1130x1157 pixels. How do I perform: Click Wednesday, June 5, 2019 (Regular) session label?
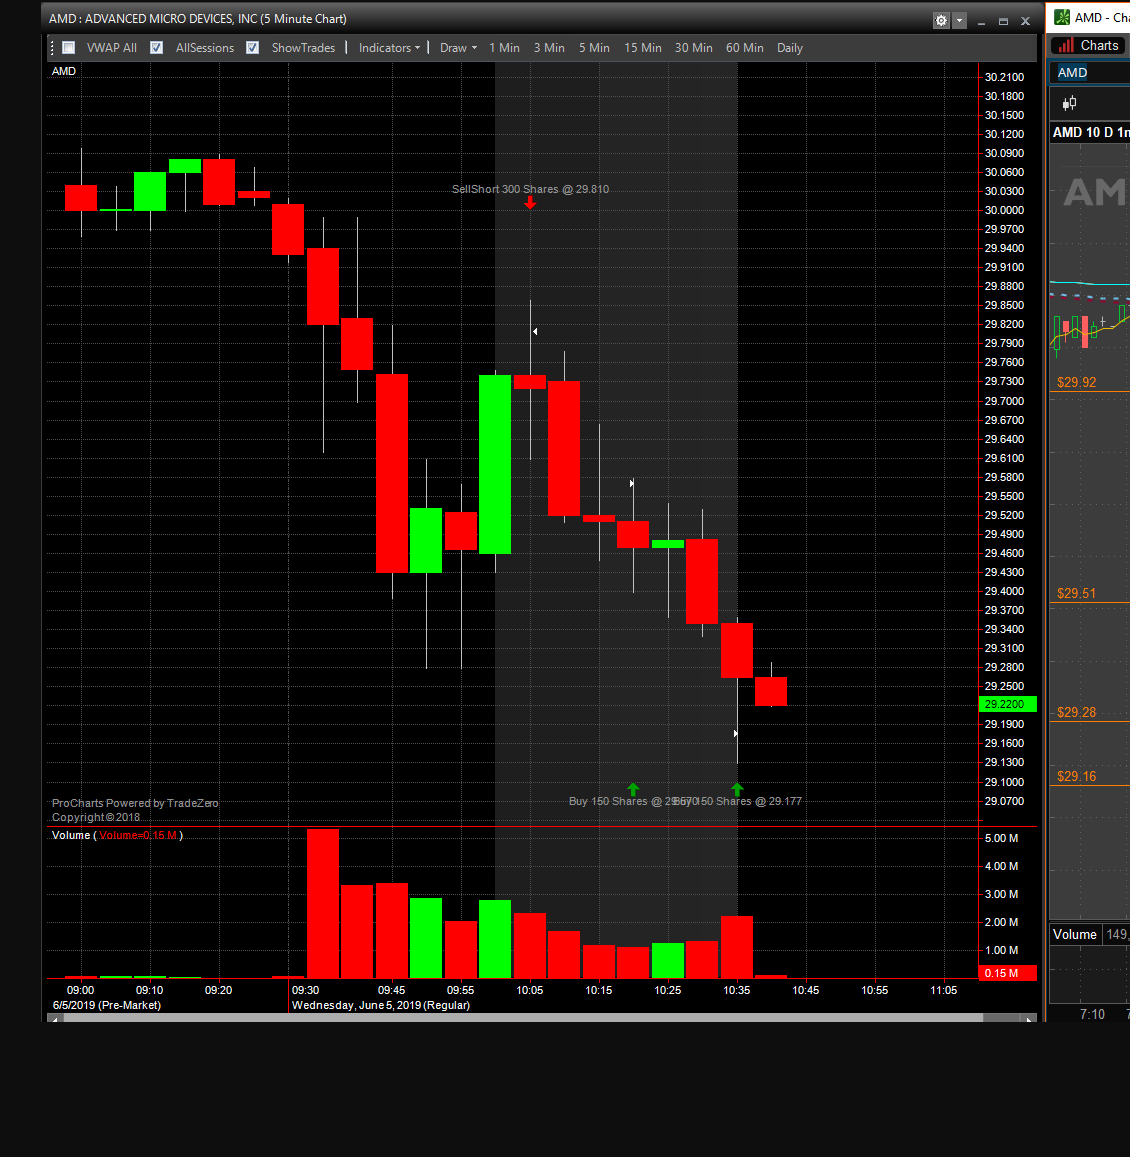pyautogui.click(x=381, y=1005)
